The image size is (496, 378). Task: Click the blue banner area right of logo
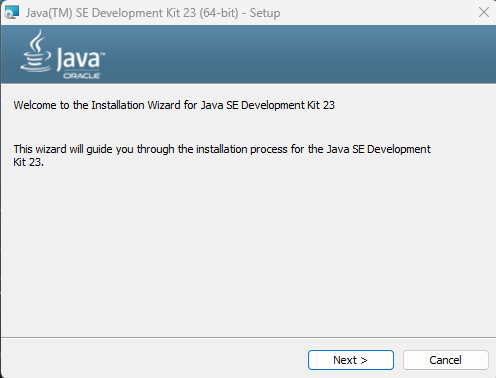pos(300,54)
